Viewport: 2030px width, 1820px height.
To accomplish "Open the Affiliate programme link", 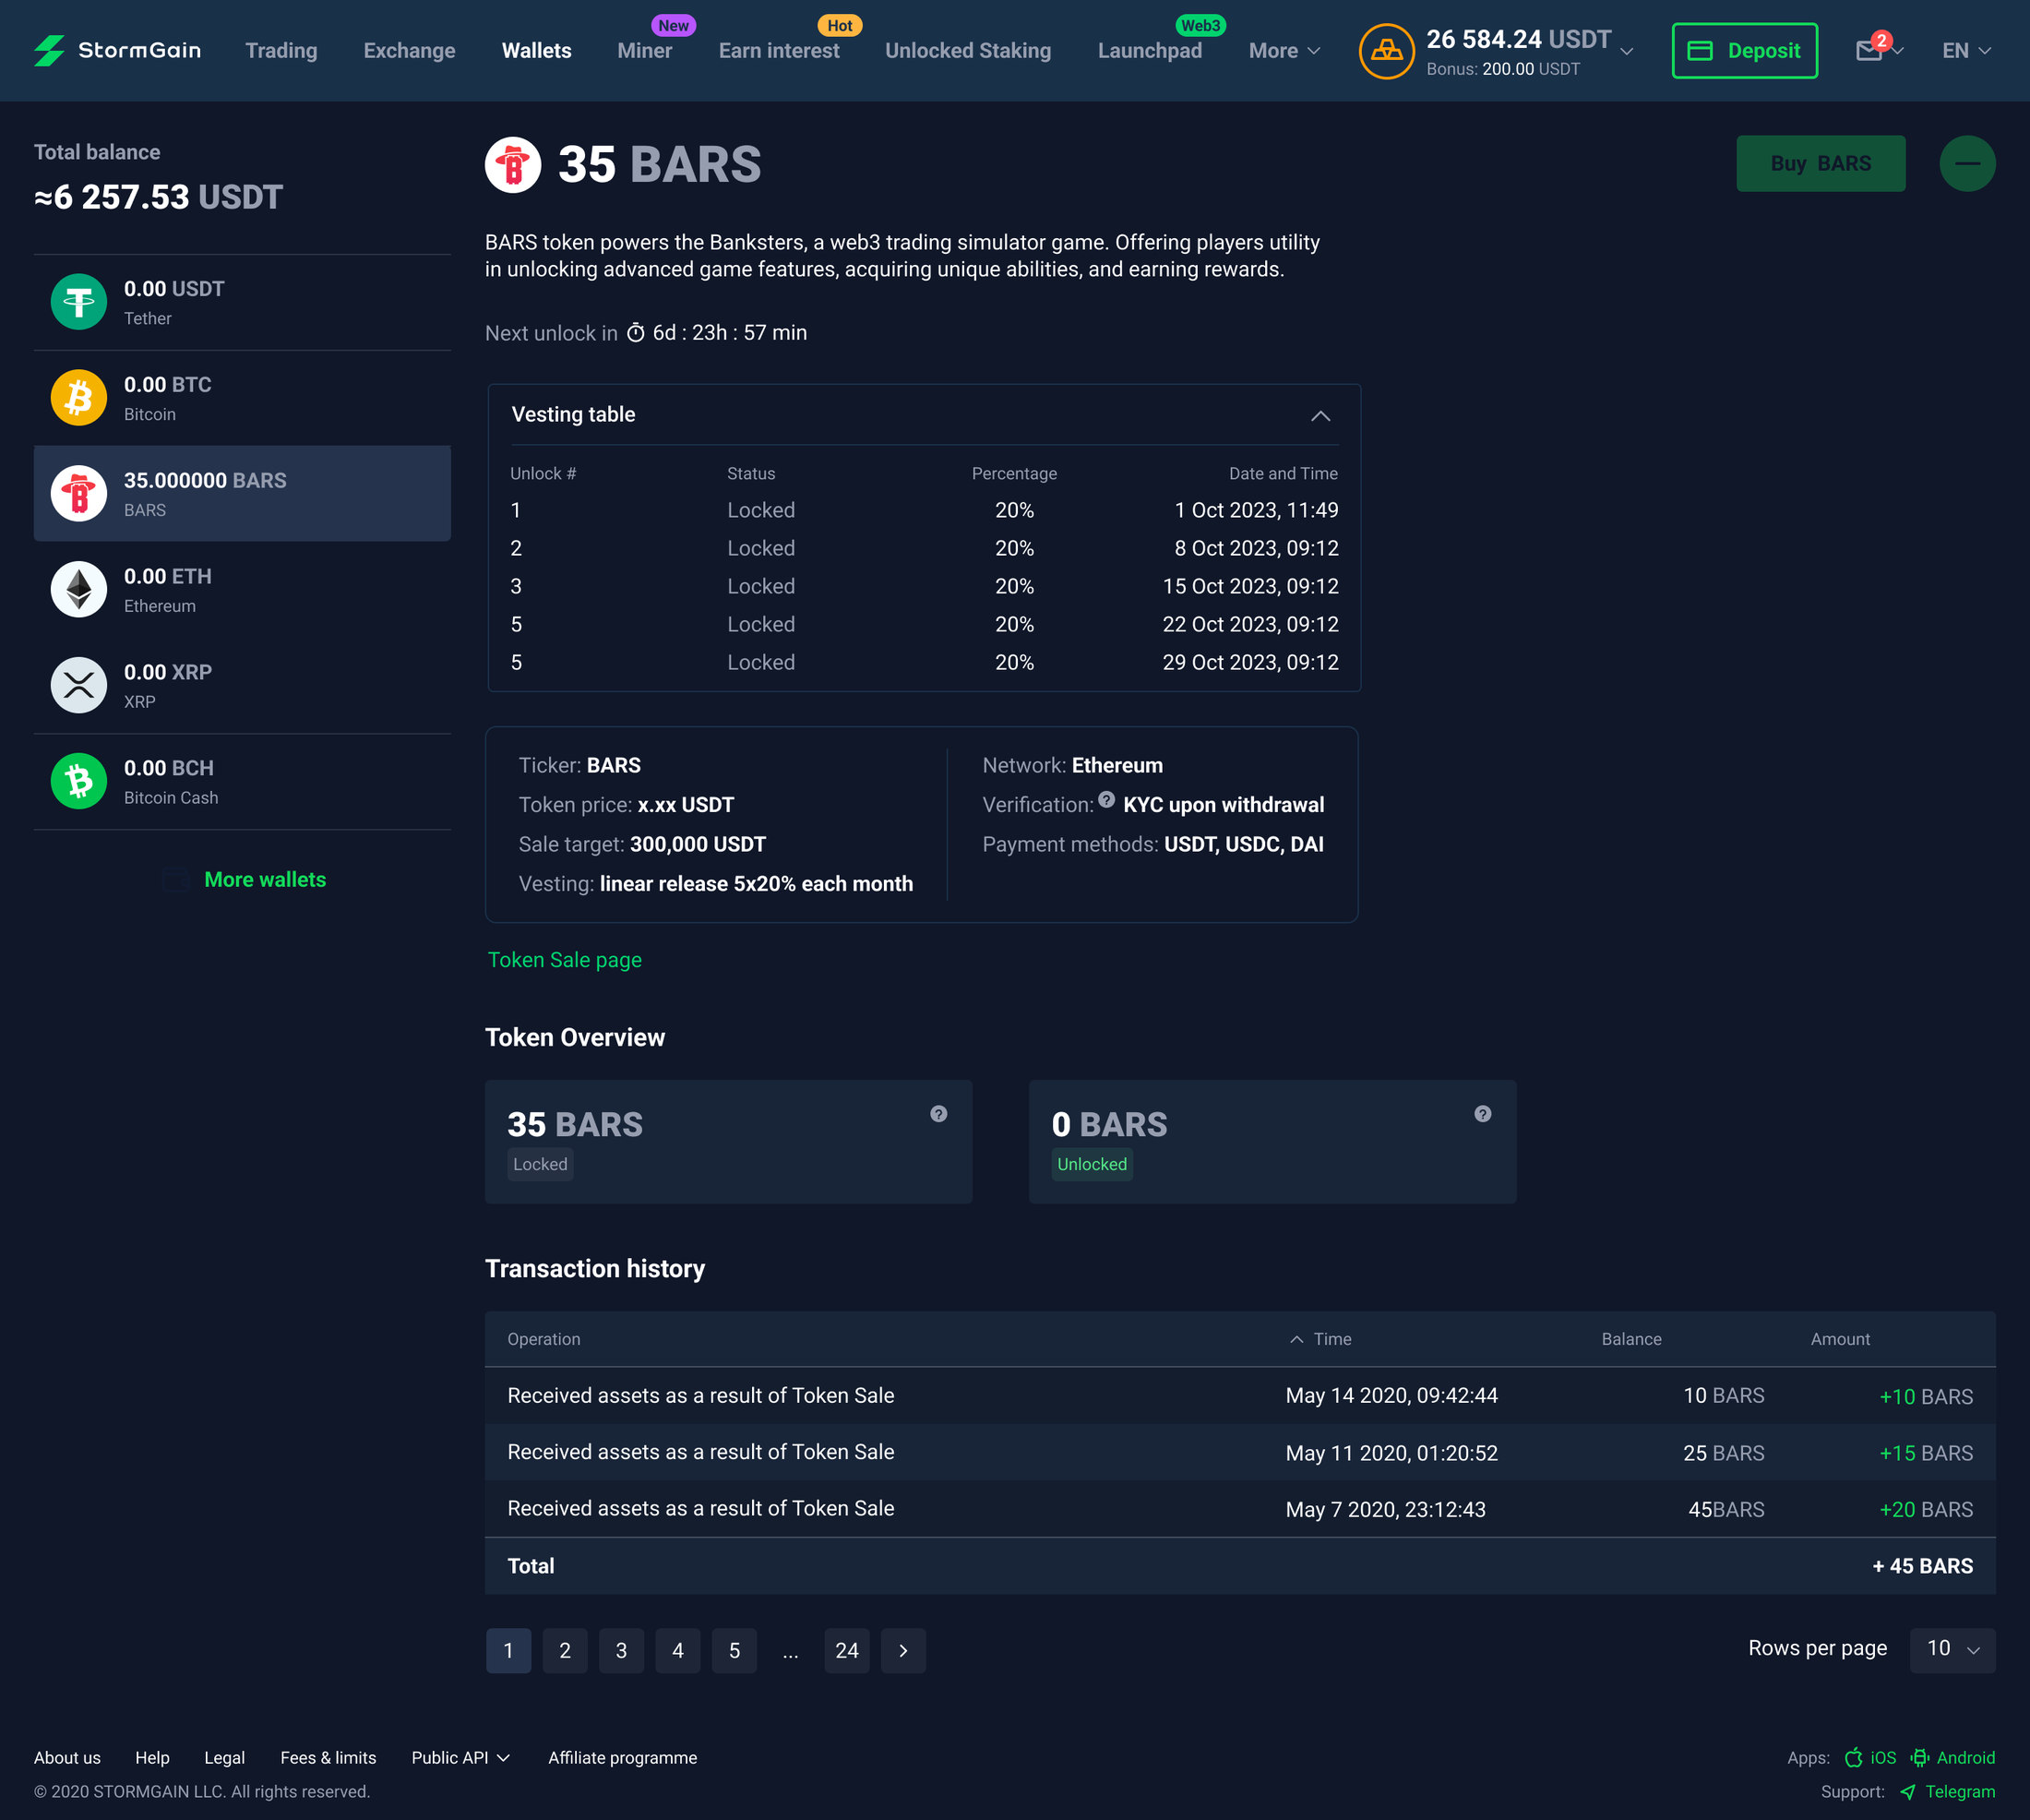I will 622,1757.
